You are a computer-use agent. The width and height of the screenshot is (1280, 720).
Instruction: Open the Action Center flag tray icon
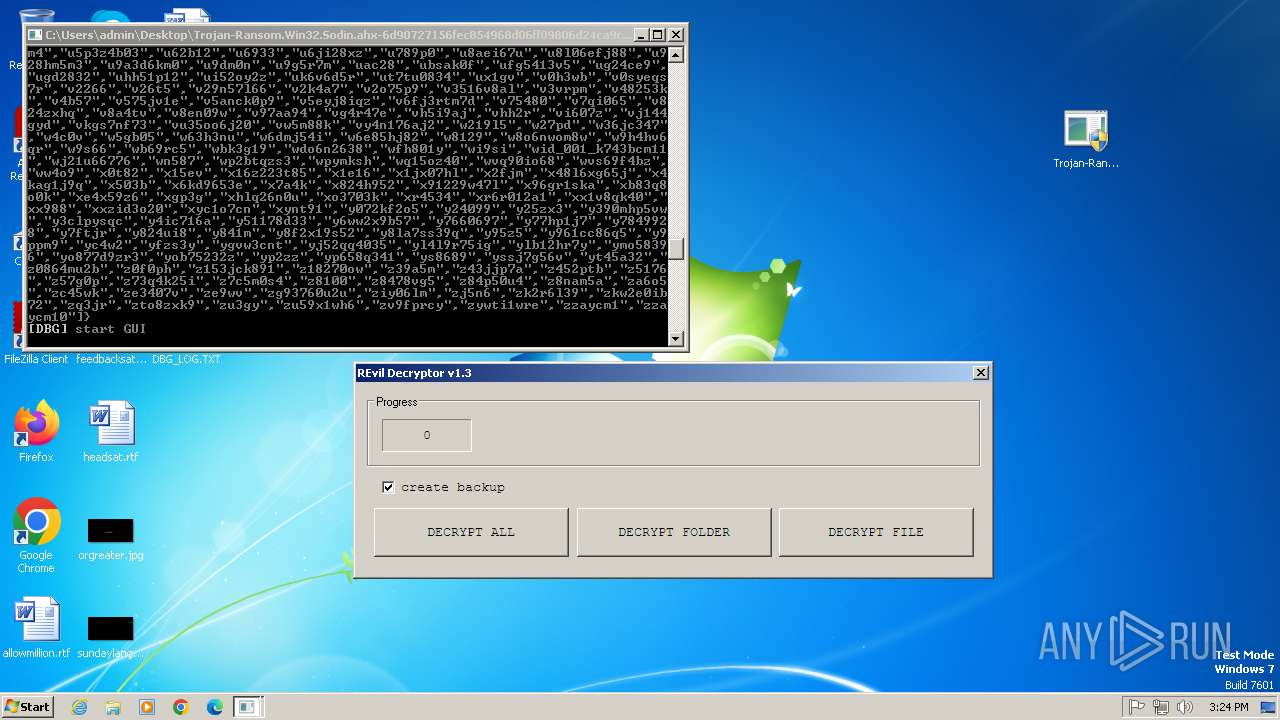(1137, 707)
